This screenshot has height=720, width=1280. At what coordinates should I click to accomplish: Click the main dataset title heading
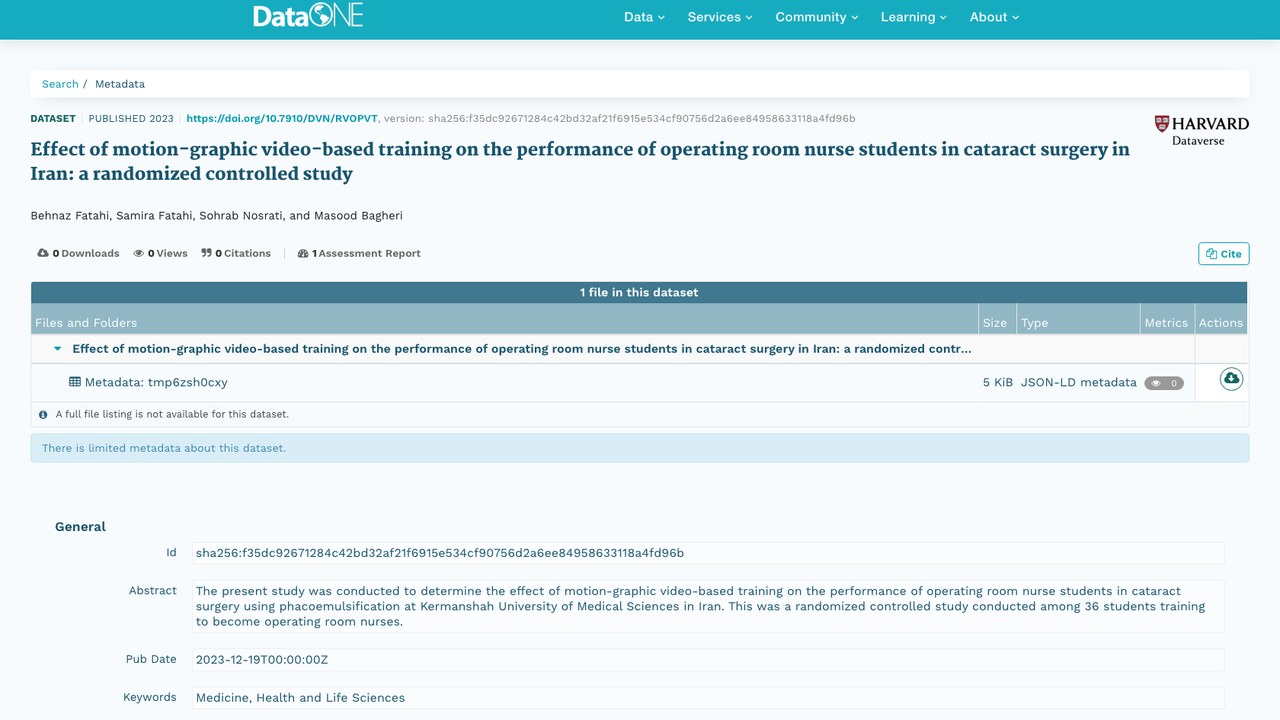point(580,161)
